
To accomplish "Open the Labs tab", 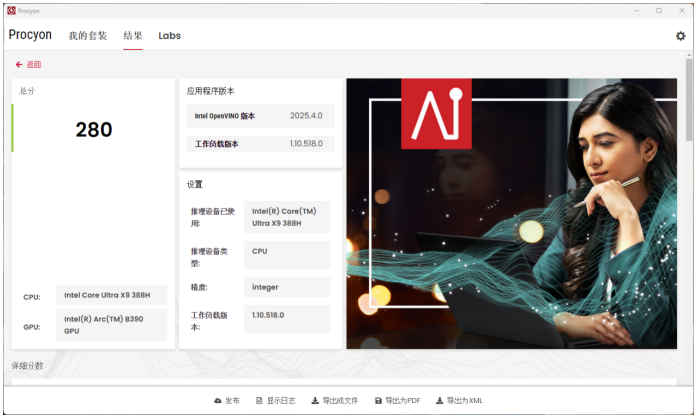I will (170, 36).
